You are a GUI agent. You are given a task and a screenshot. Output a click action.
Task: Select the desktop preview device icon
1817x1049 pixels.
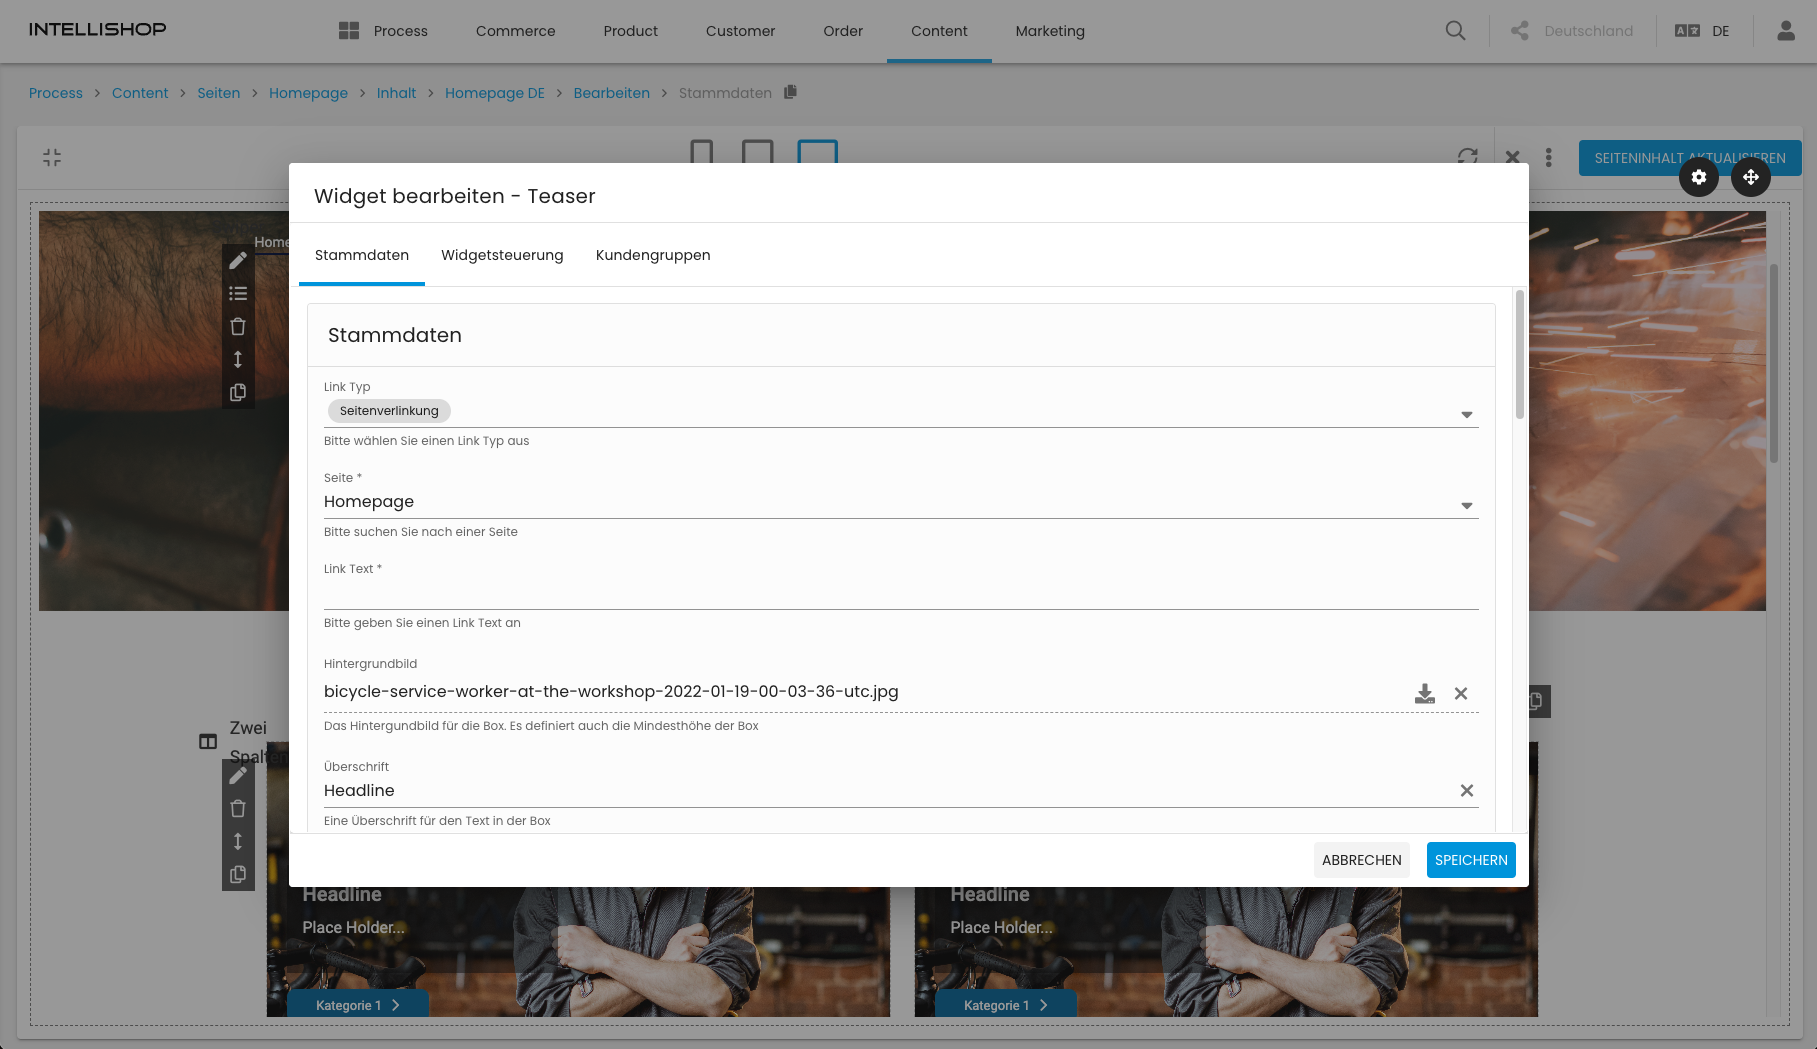coord(817,152)
